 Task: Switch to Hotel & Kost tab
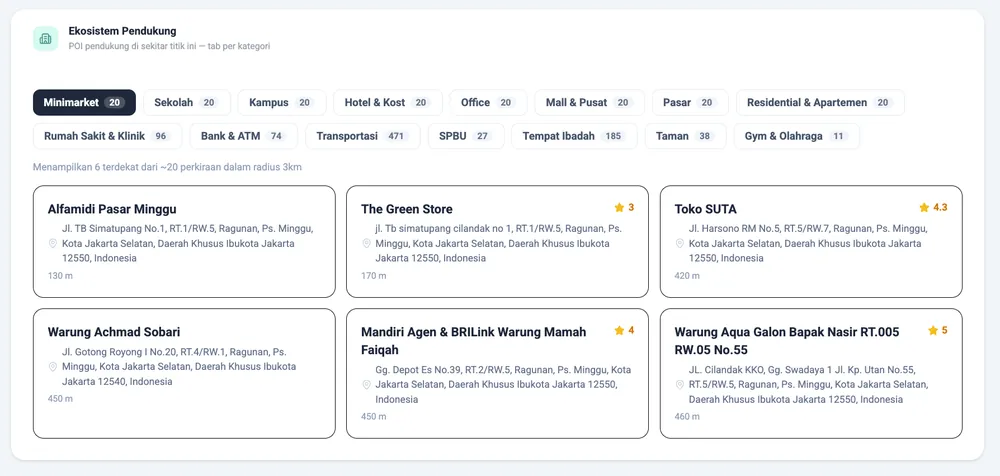tap(388, 102)
